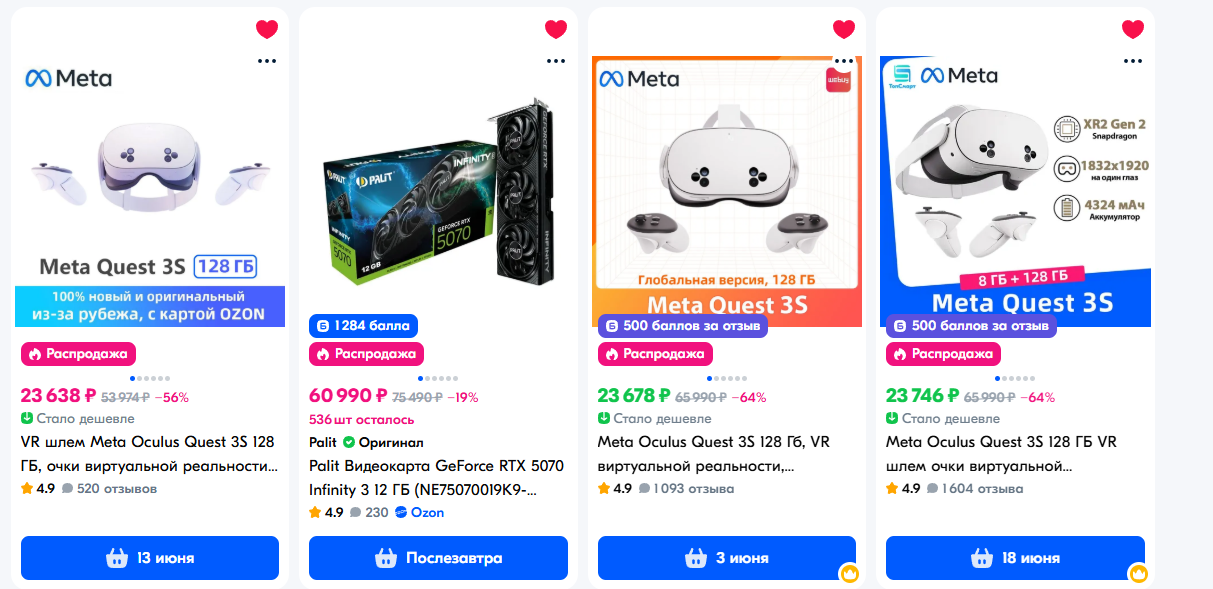Viewport: 1213px width, 589px height.
Task: Open ellipsis menu on the 23 746 ₽ card
Action: (1133, 61)
